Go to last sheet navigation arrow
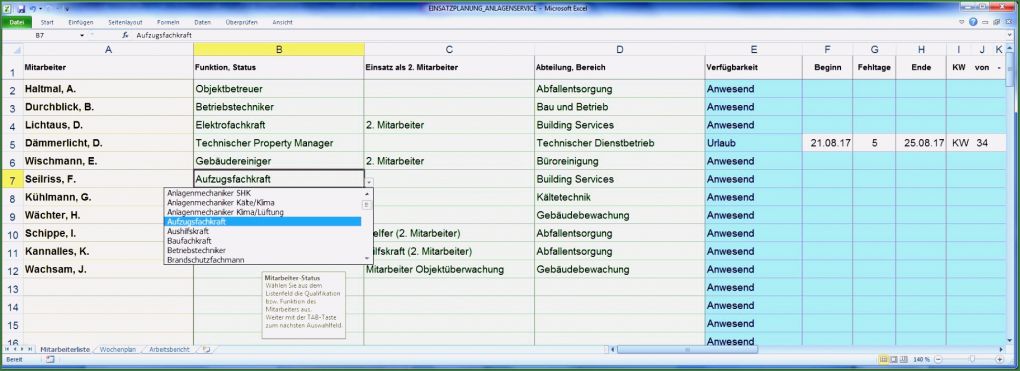Viewport: 1020px width, 371px height. pyautogui.click(x=30, y=350)
